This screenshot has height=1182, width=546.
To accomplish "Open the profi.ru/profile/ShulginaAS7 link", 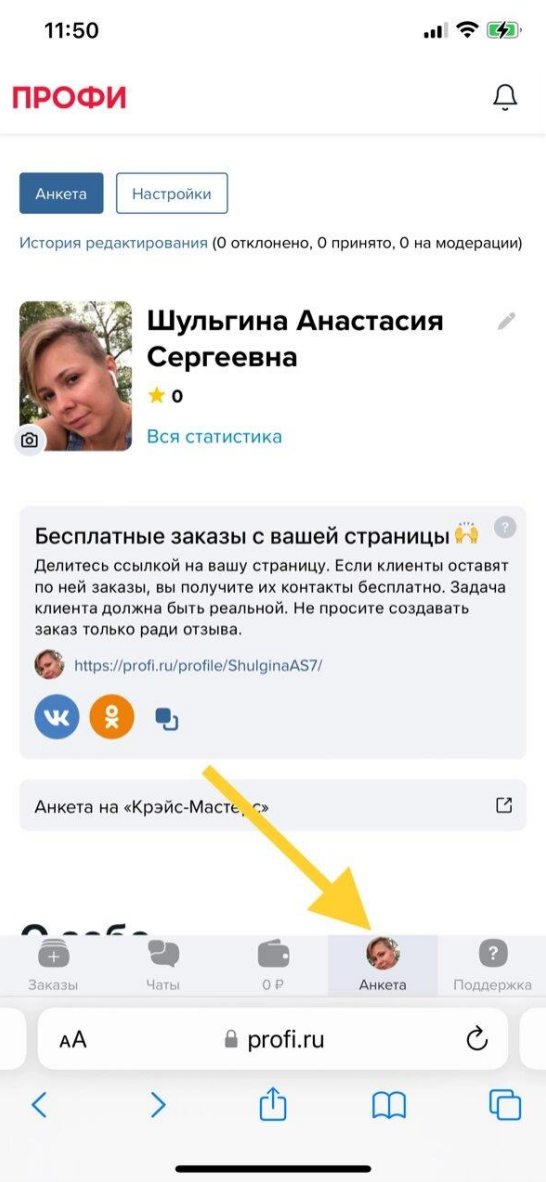I will [198, 666].
